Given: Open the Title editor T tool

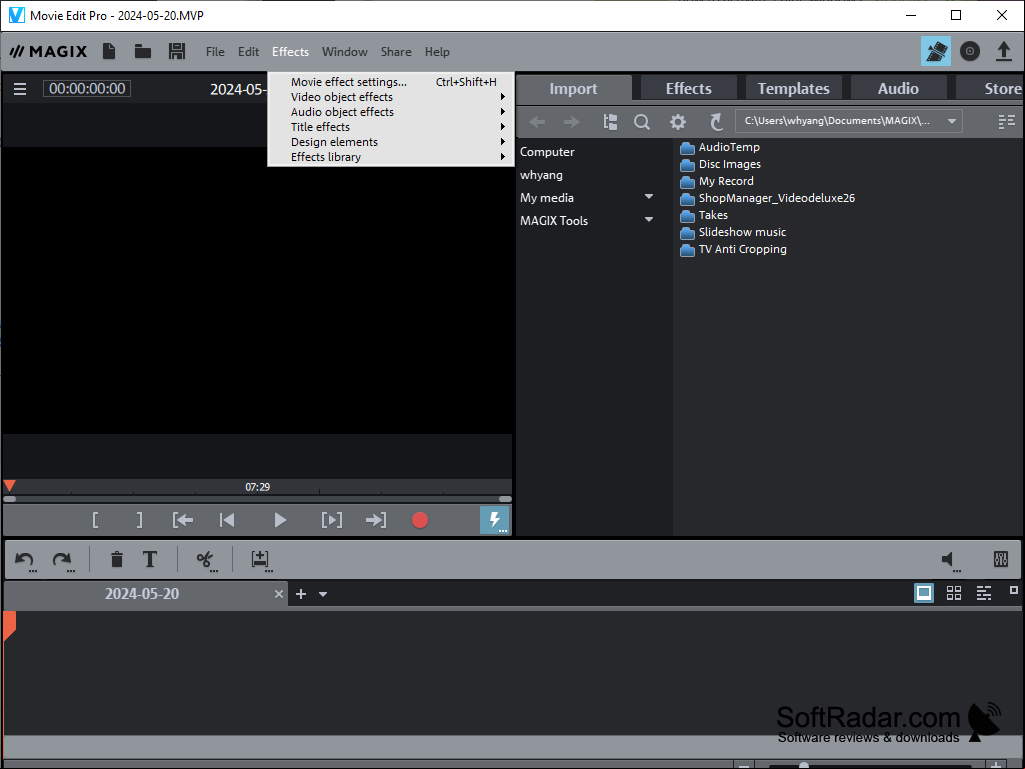Looking at the screenshot, I should (x=150, y=559).
